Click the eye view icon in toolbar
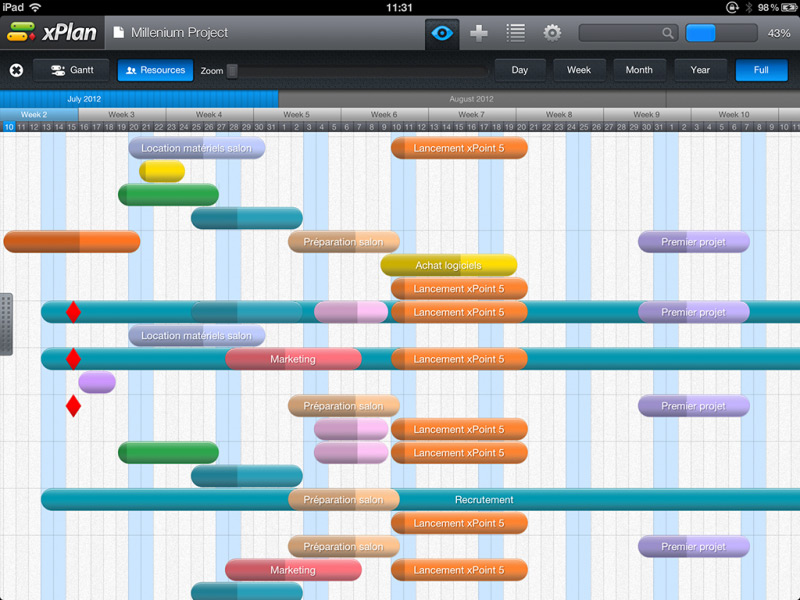800x600 pixels. [442, 33]
